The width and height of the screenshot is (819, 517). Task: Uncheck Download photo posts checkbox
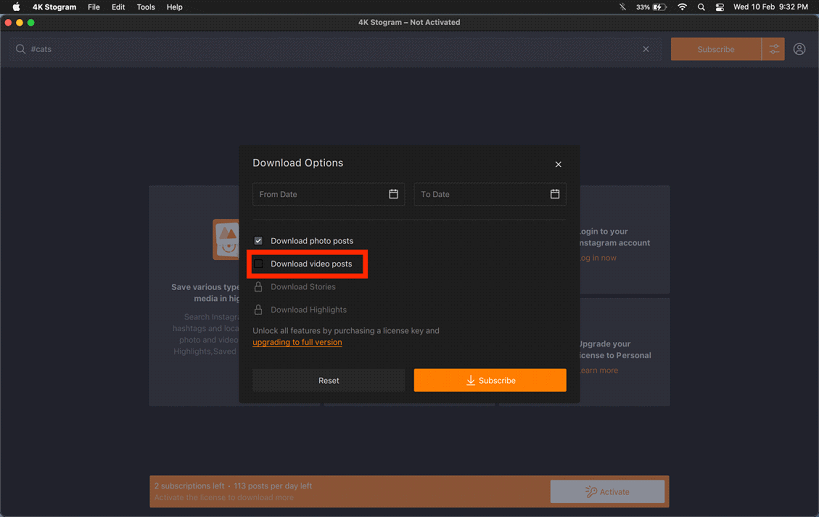pyautogui.click(x=259, y=241)
